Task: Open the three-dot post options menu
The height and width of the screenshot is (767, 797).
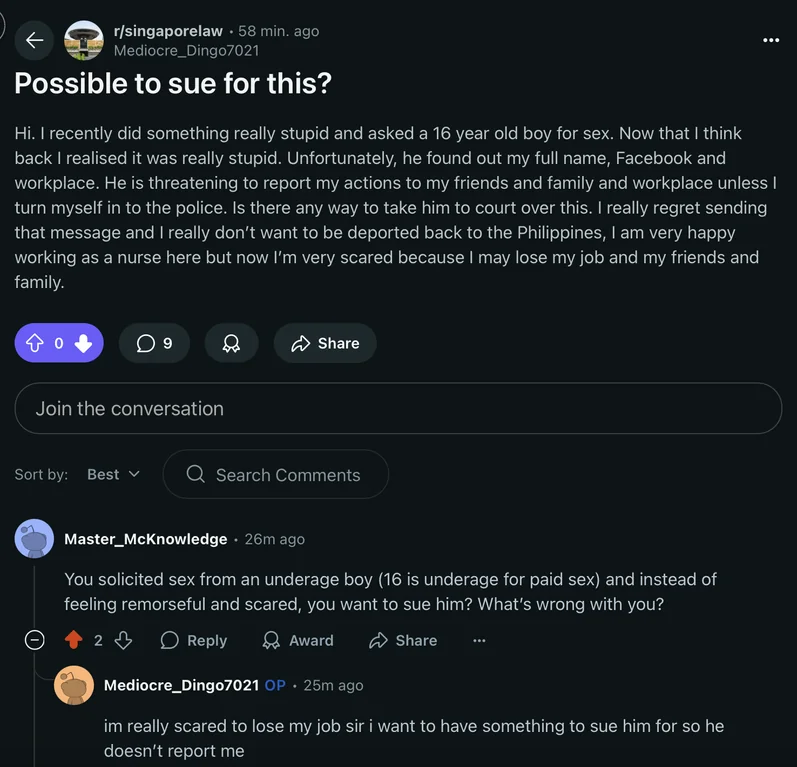Action: click(x=770, y=40)
